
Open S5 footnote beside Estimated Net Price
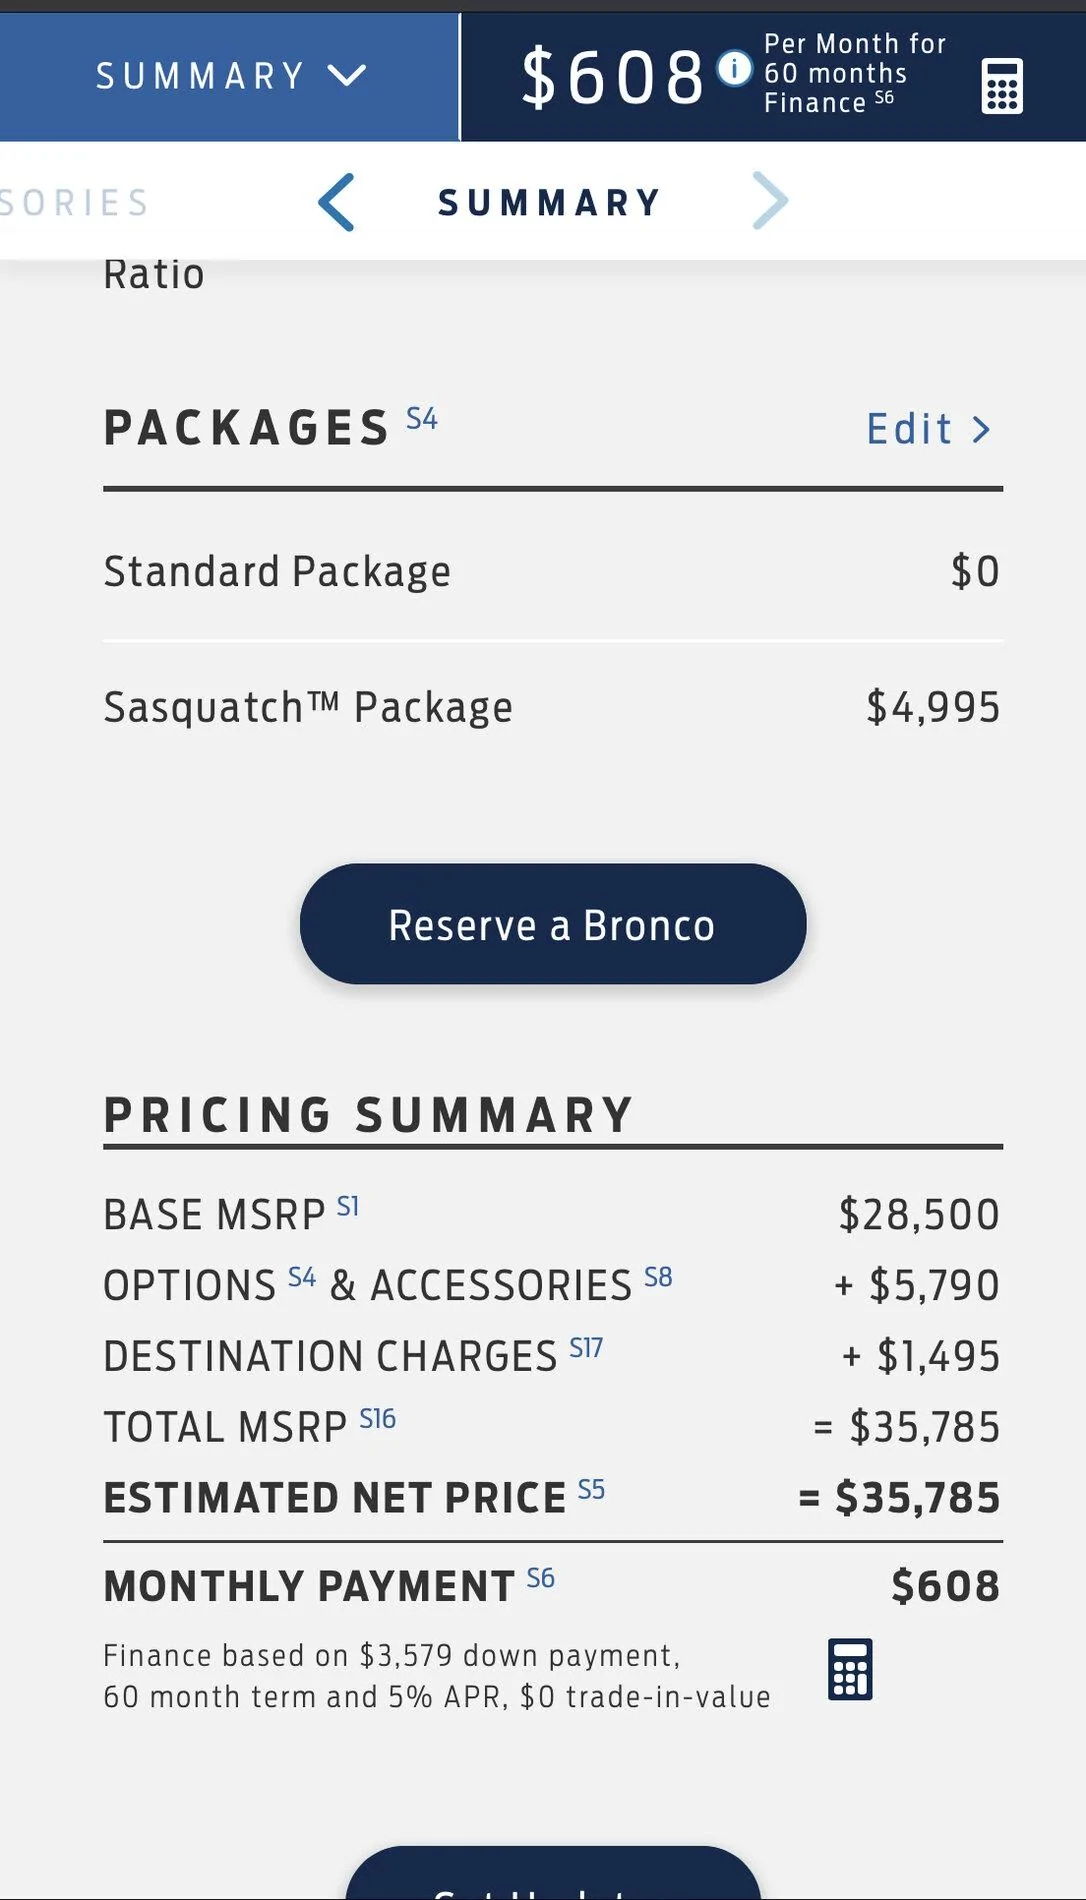(x=592, y=1490)
